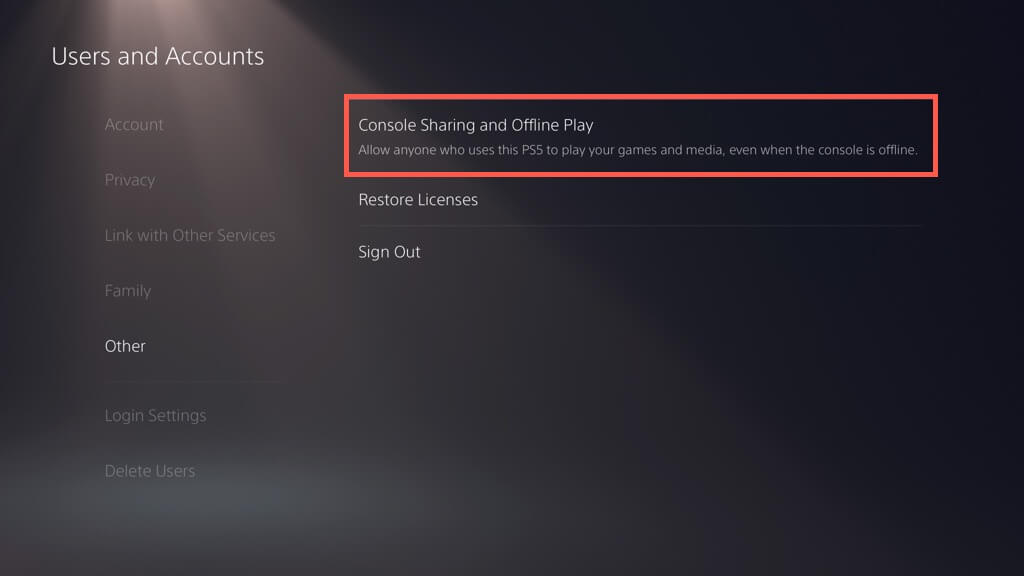Select the Other category in sidebar

pos(125,346)
